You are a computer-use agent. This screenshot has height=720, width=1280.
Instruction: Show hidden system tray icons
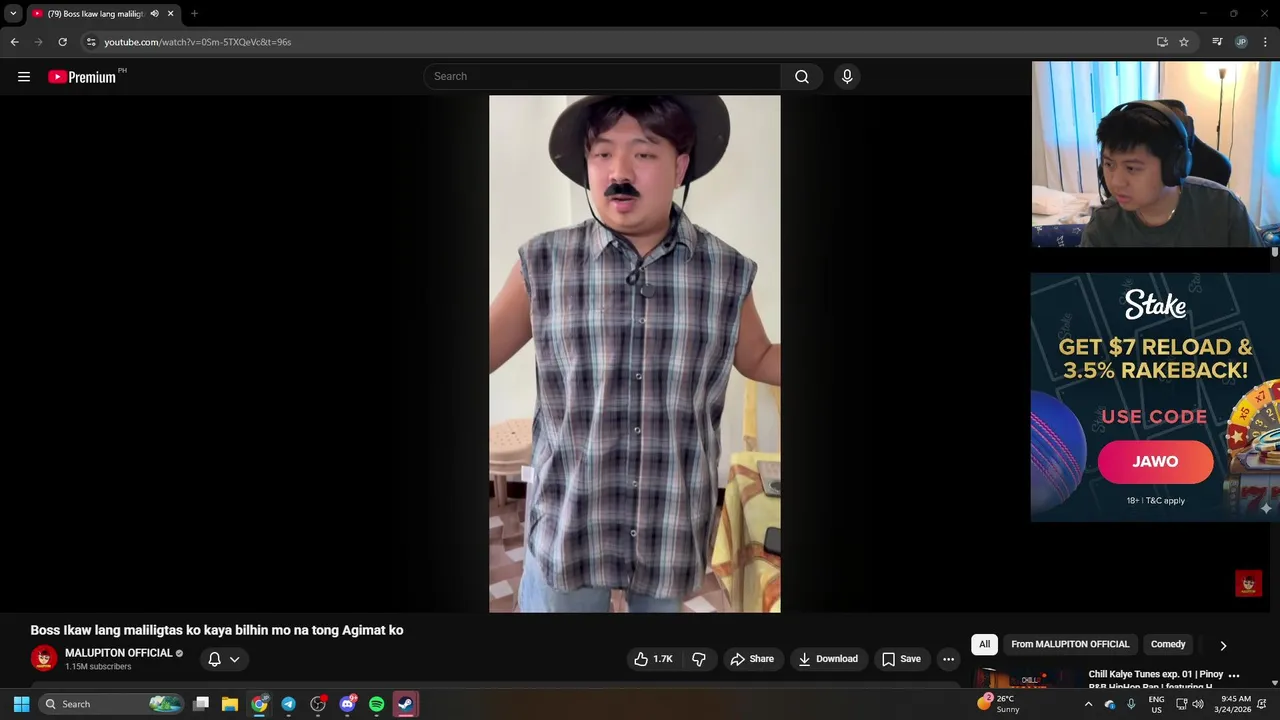(1088, 704)
